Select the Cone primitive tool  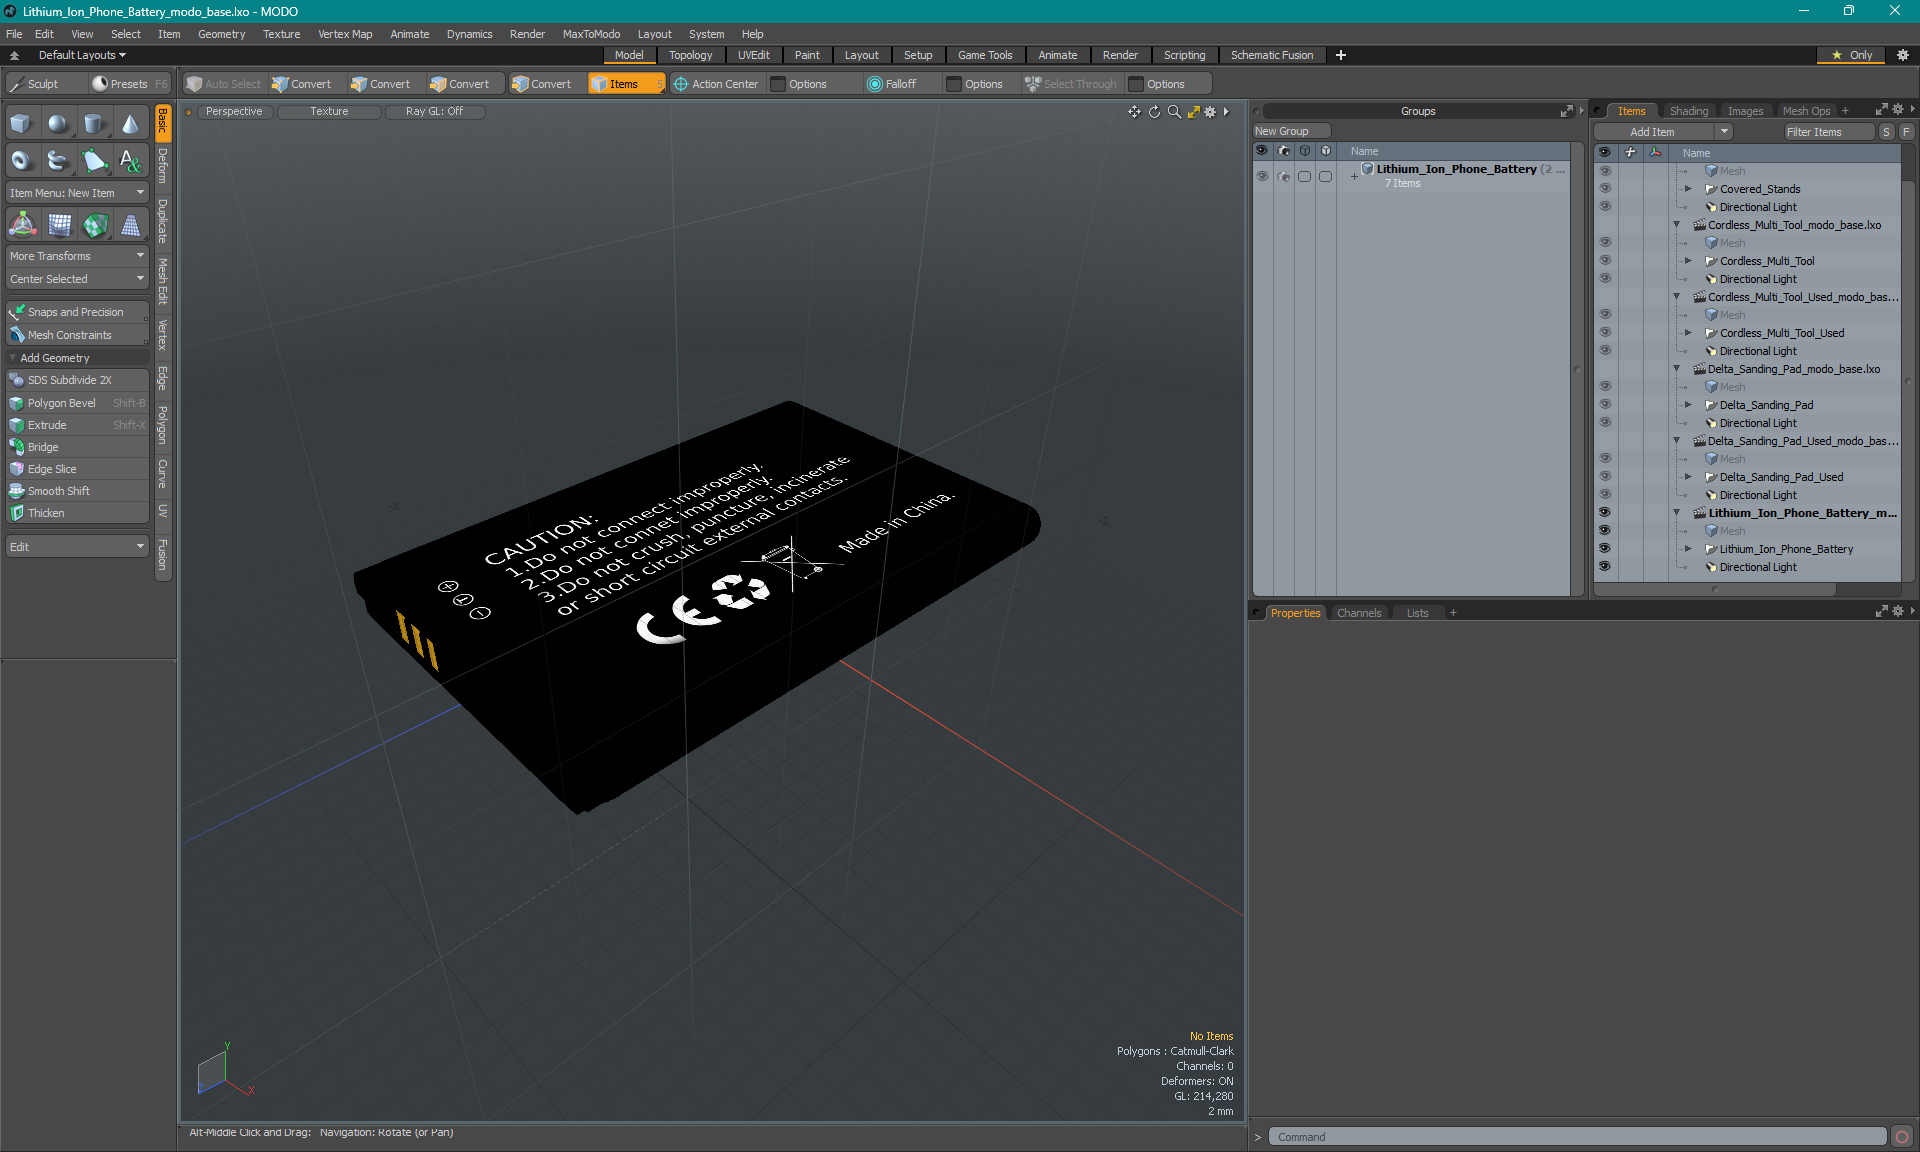coord(130,124)
